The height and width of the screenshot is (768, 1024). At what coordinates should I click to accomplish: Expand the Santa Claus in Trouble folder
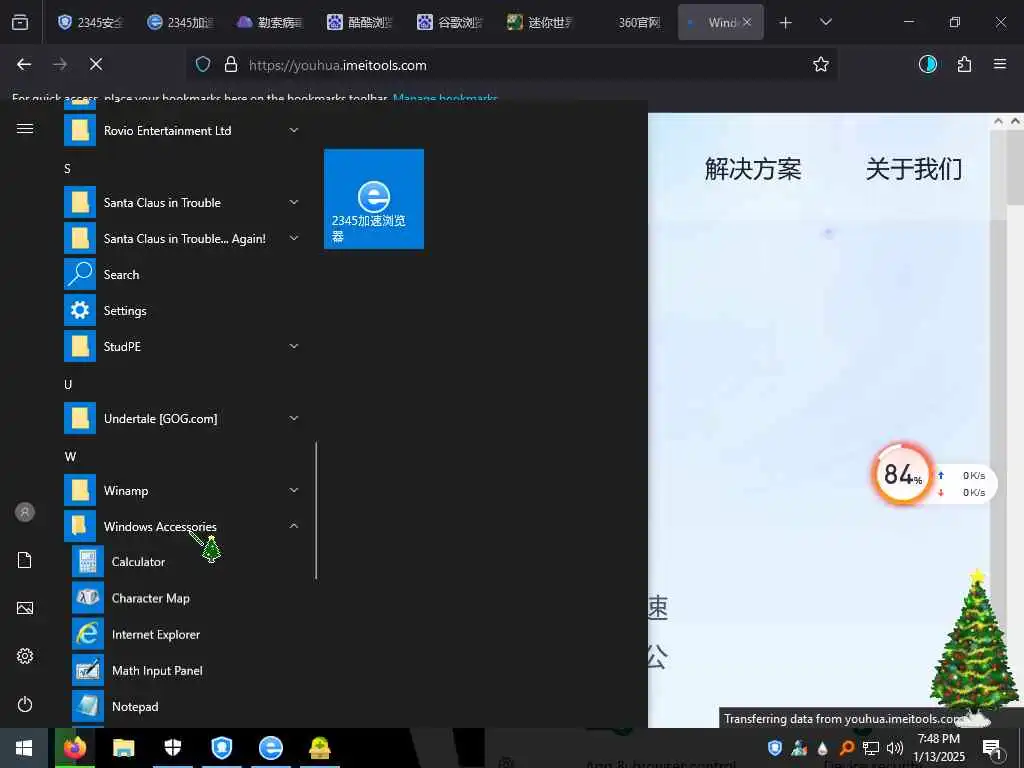186,202
